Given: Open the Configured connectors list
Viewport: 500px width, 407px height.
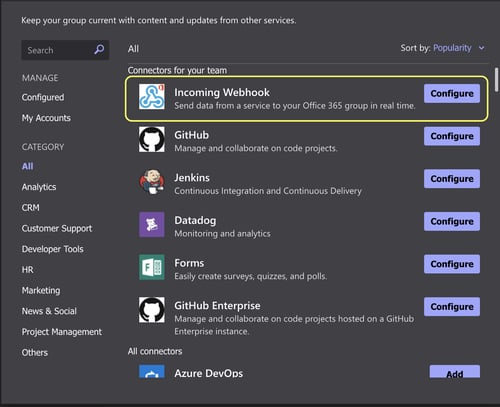Looking at the screenshot, I should click(43, 97).
